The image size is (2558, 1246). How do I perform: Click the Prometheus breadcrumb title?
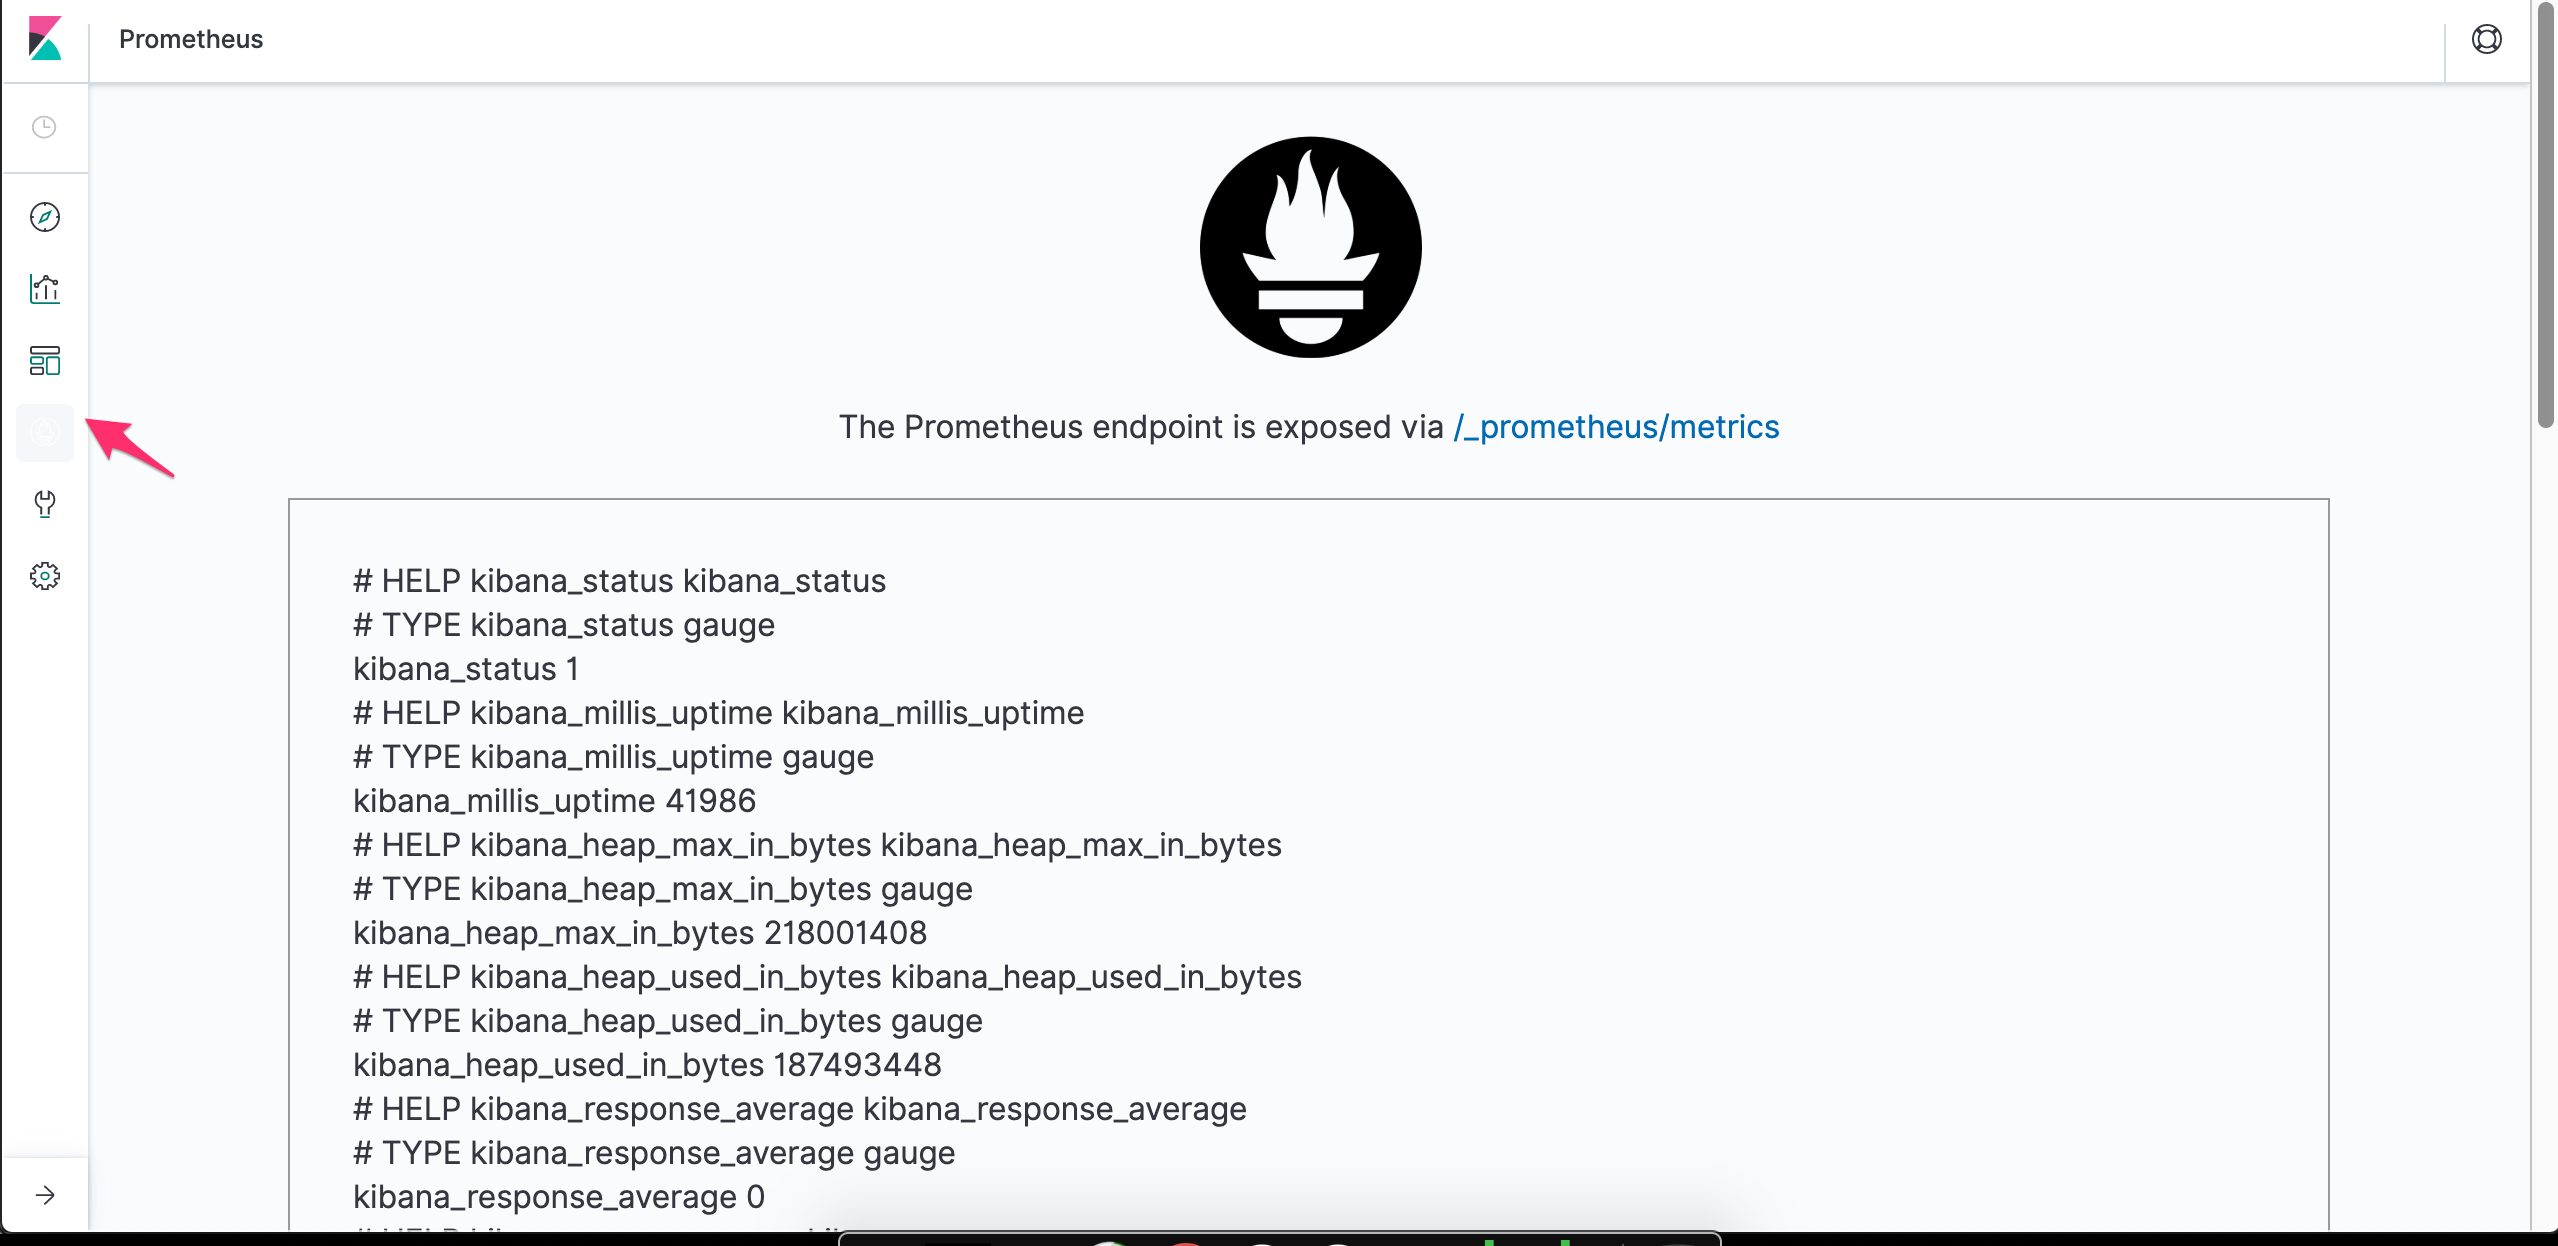tap(191, 40)
